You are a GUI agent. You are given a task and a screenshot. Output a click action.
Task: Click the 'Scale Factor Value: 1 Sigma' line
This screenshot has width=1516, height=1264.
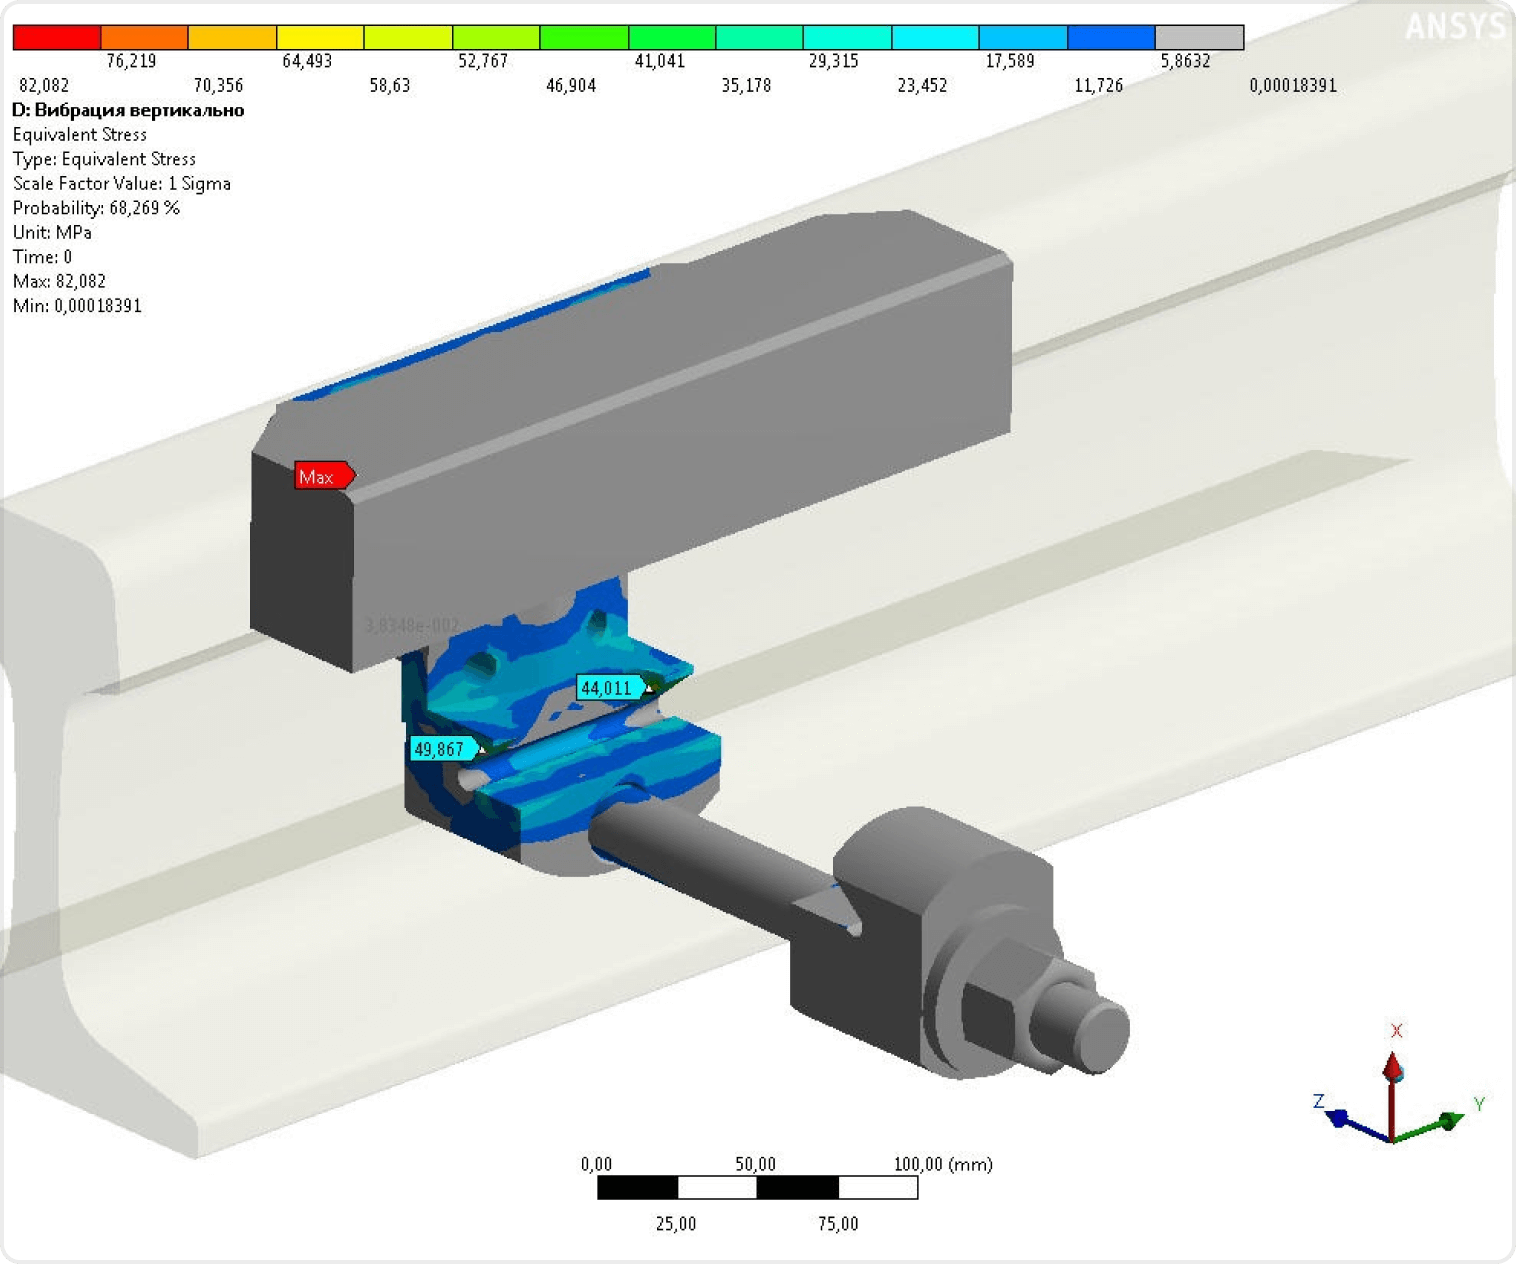[122, 184]
